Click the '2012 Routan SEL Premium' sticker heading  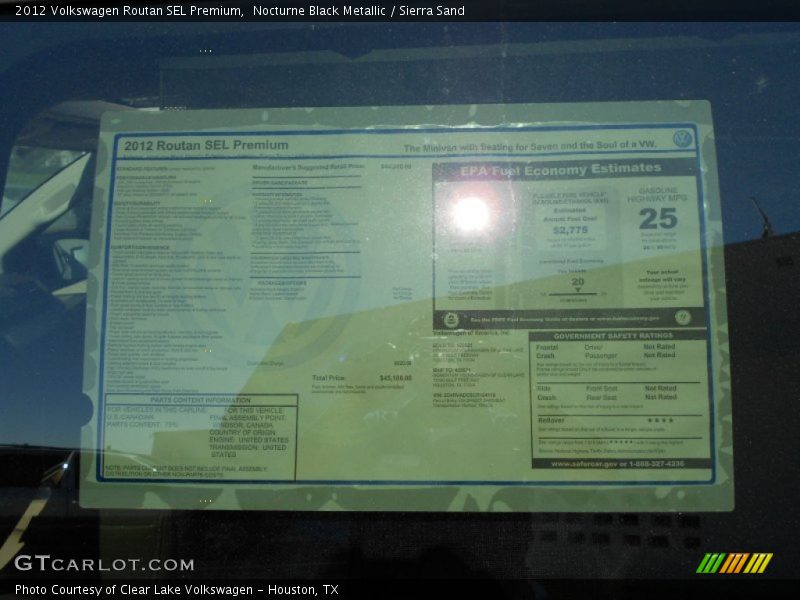(206, 145)
